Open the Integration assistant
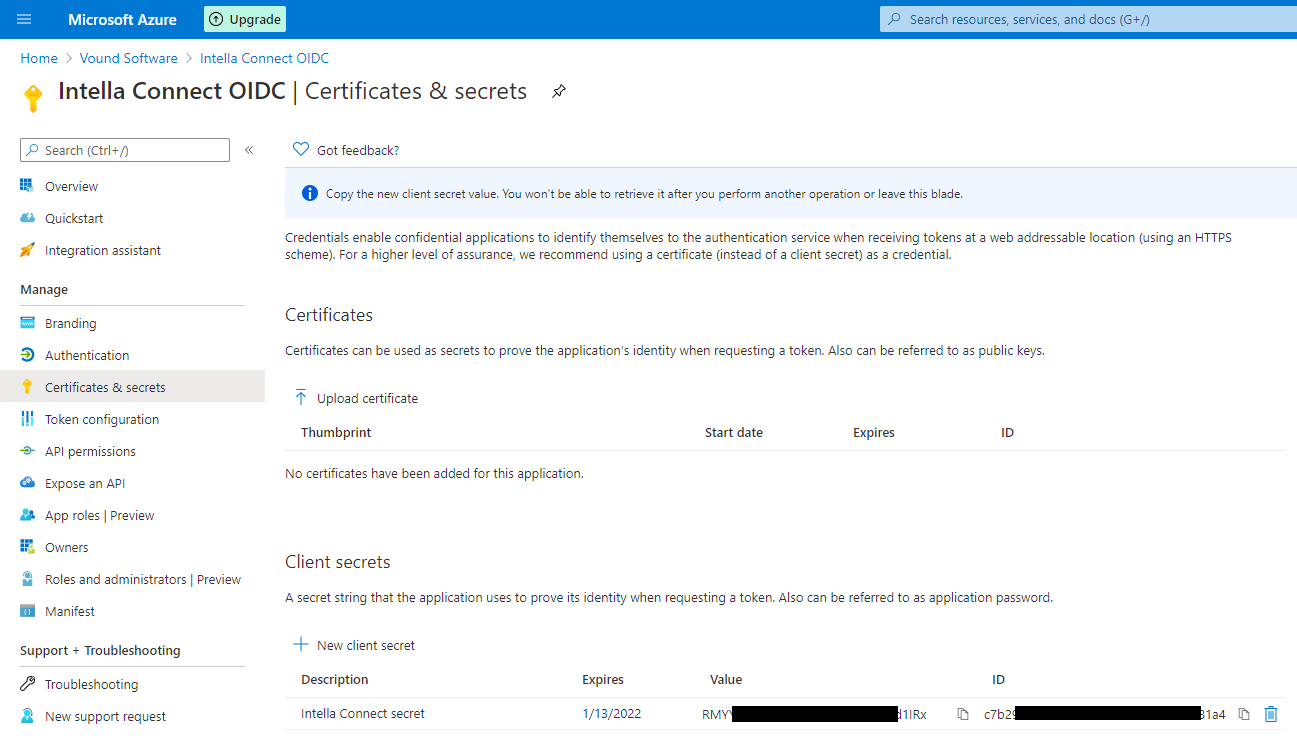 point(102,249)
